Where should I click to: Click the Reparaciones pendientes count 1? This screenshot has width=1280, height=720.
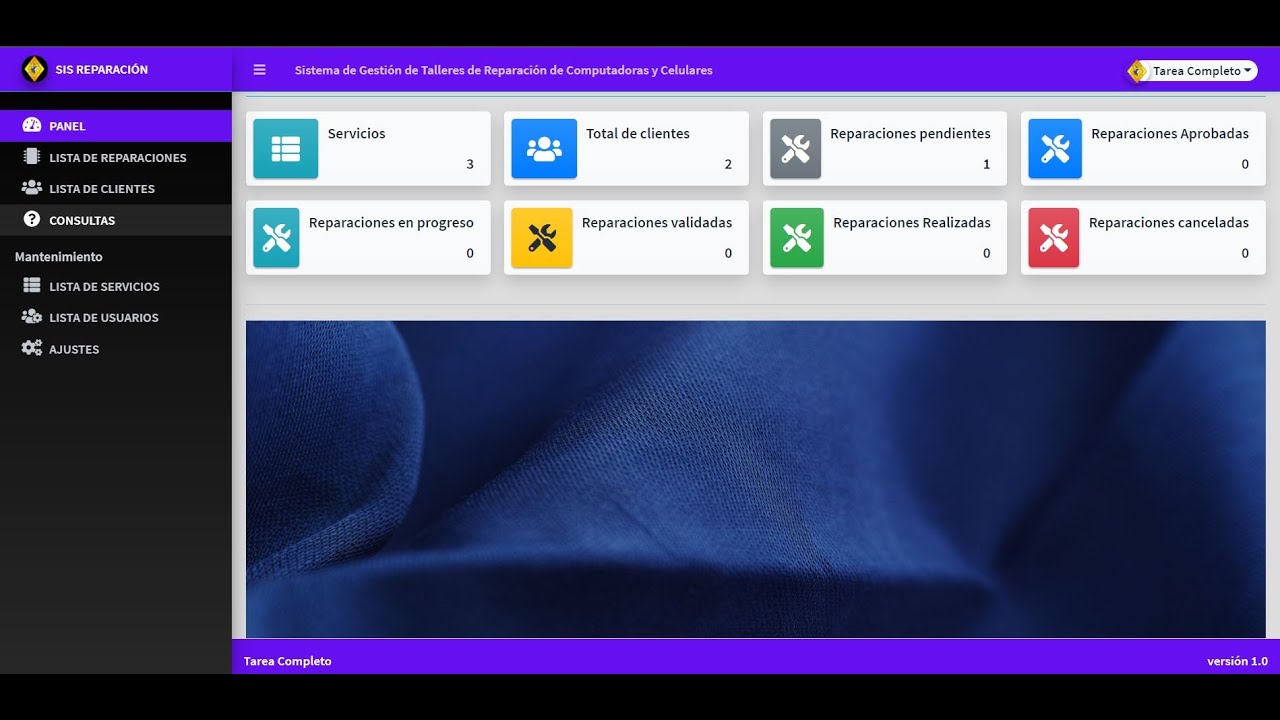tap(986, 164)
